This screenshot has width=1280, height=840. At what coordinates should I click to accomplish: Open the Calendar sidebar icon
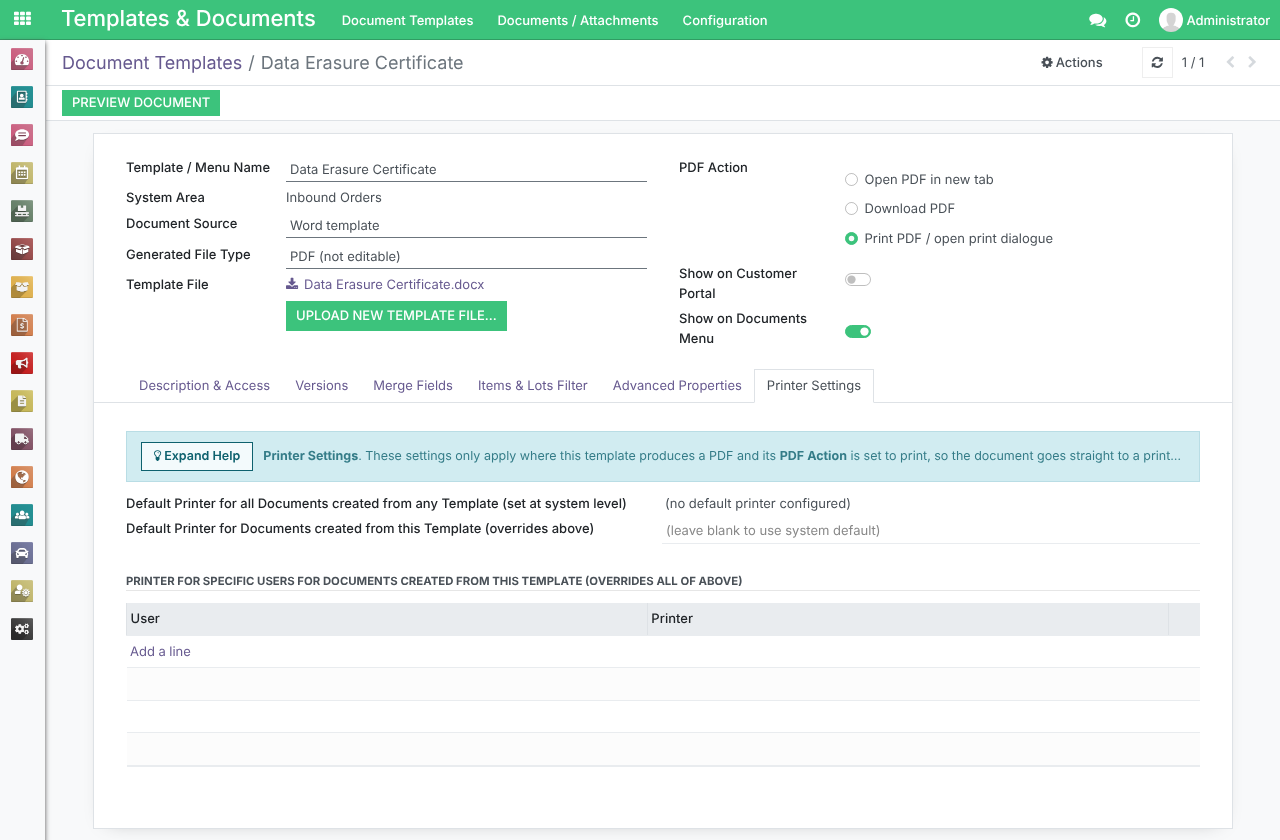pos(22,173)
